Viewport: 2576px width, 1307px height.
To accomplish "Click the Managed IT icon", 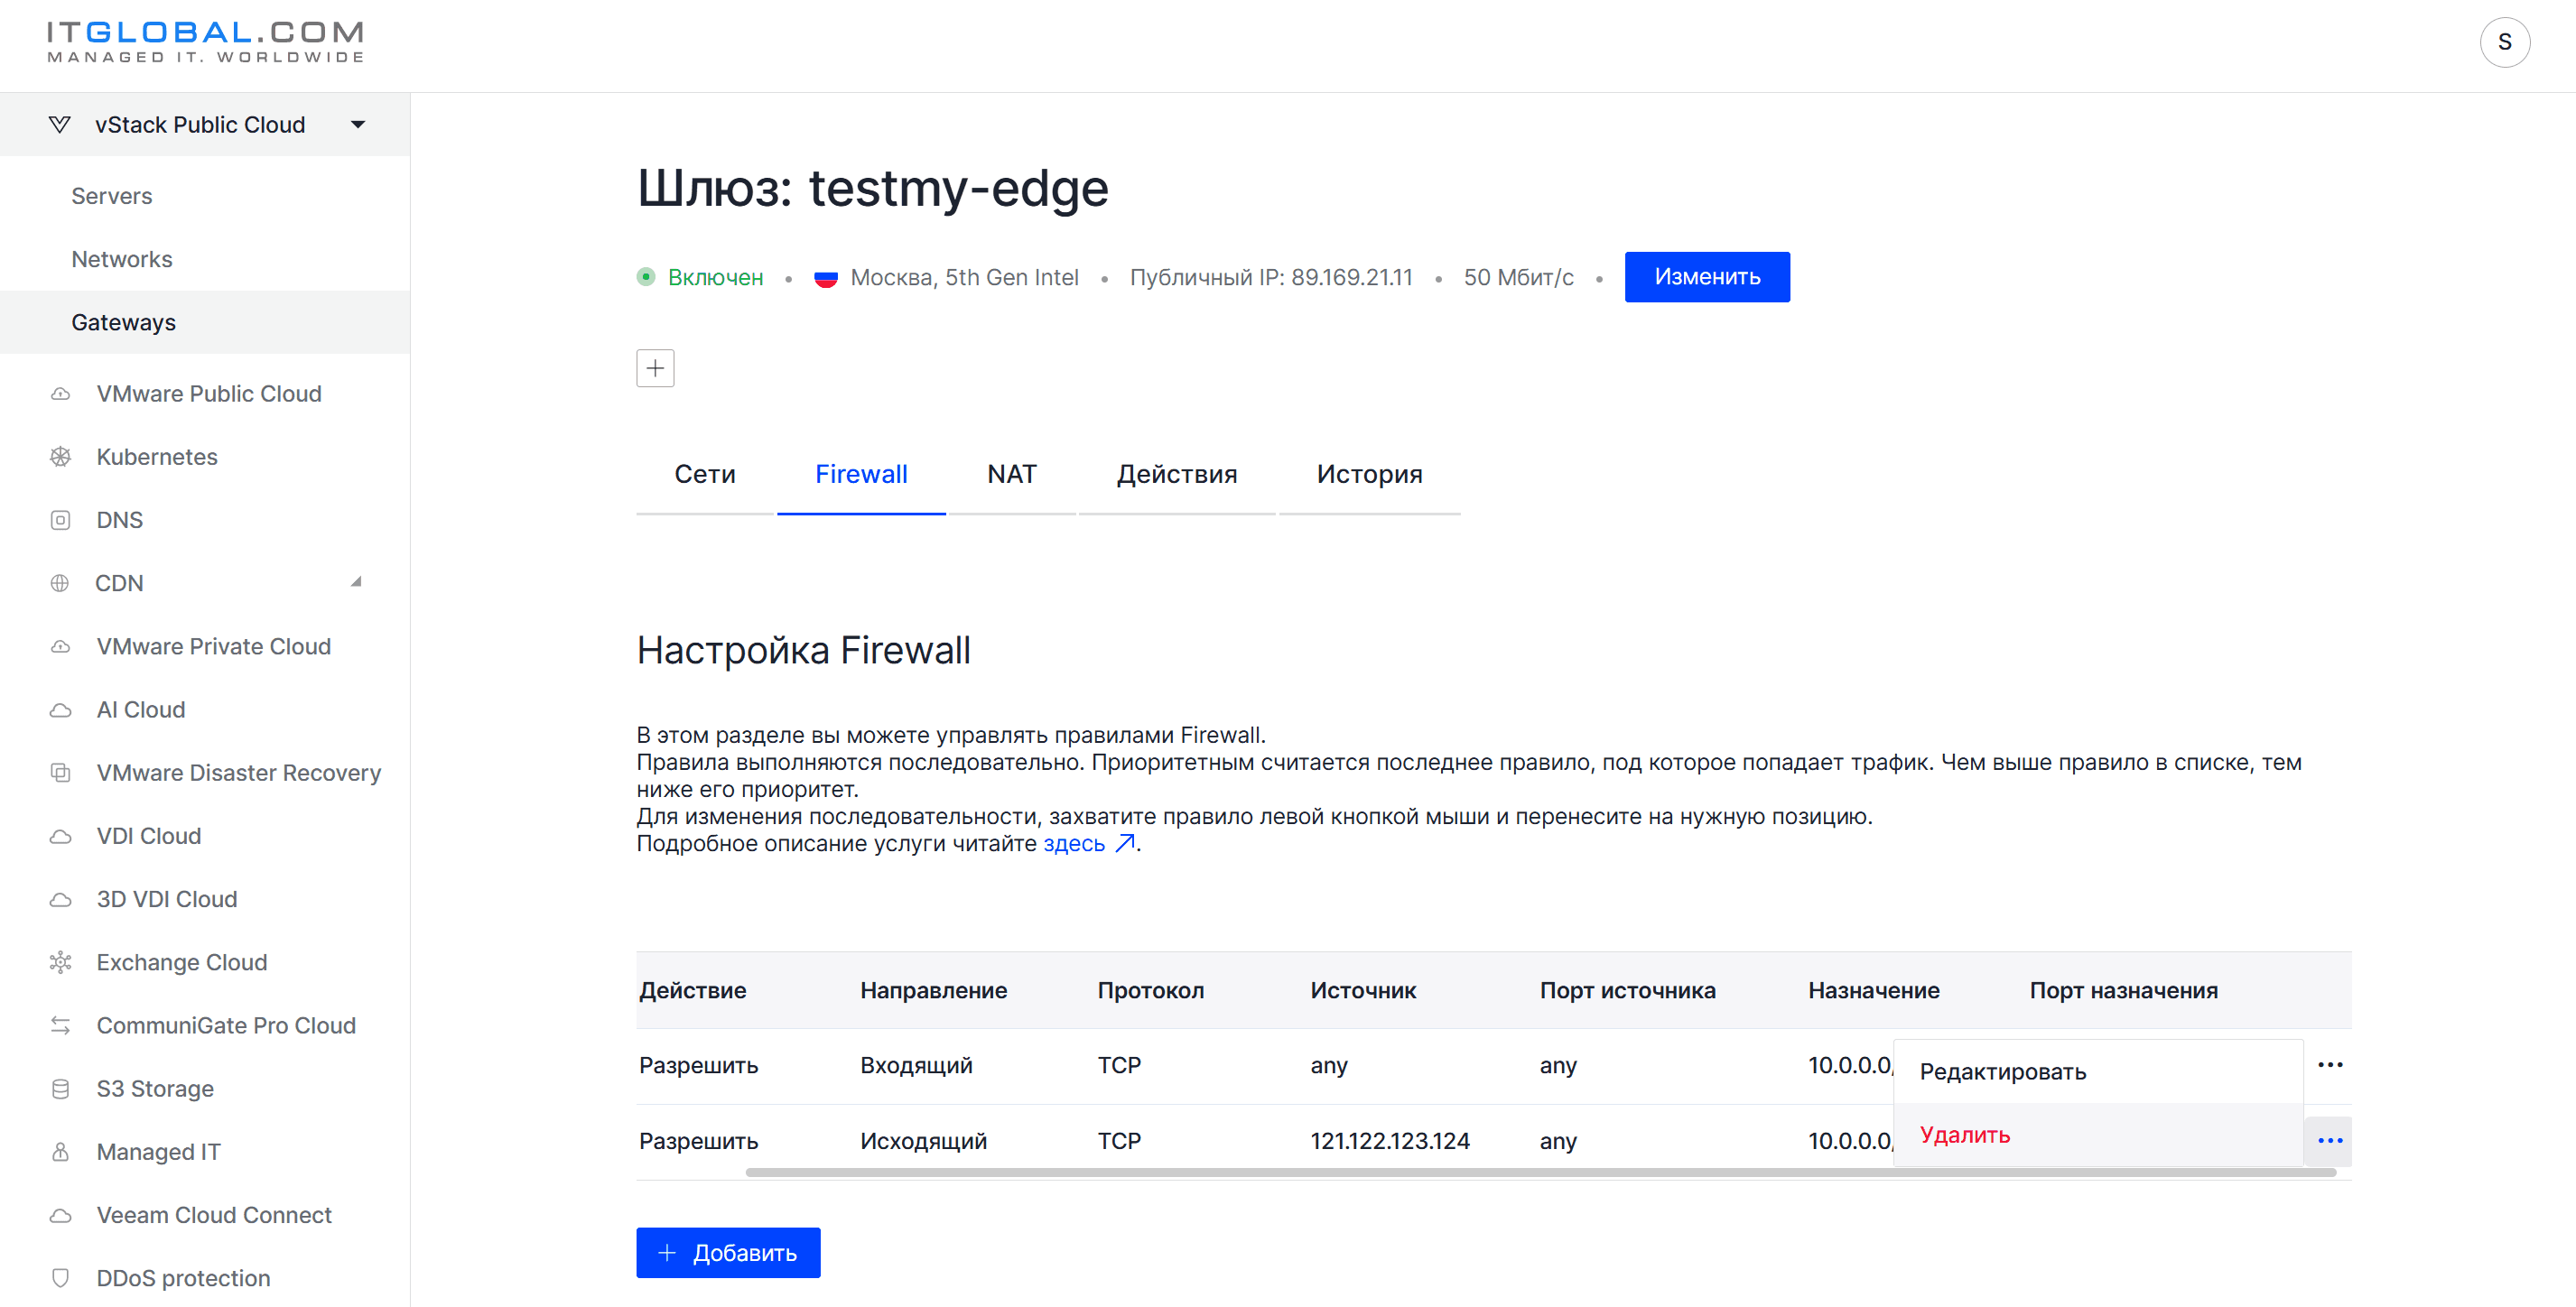I will [60, 1152].
